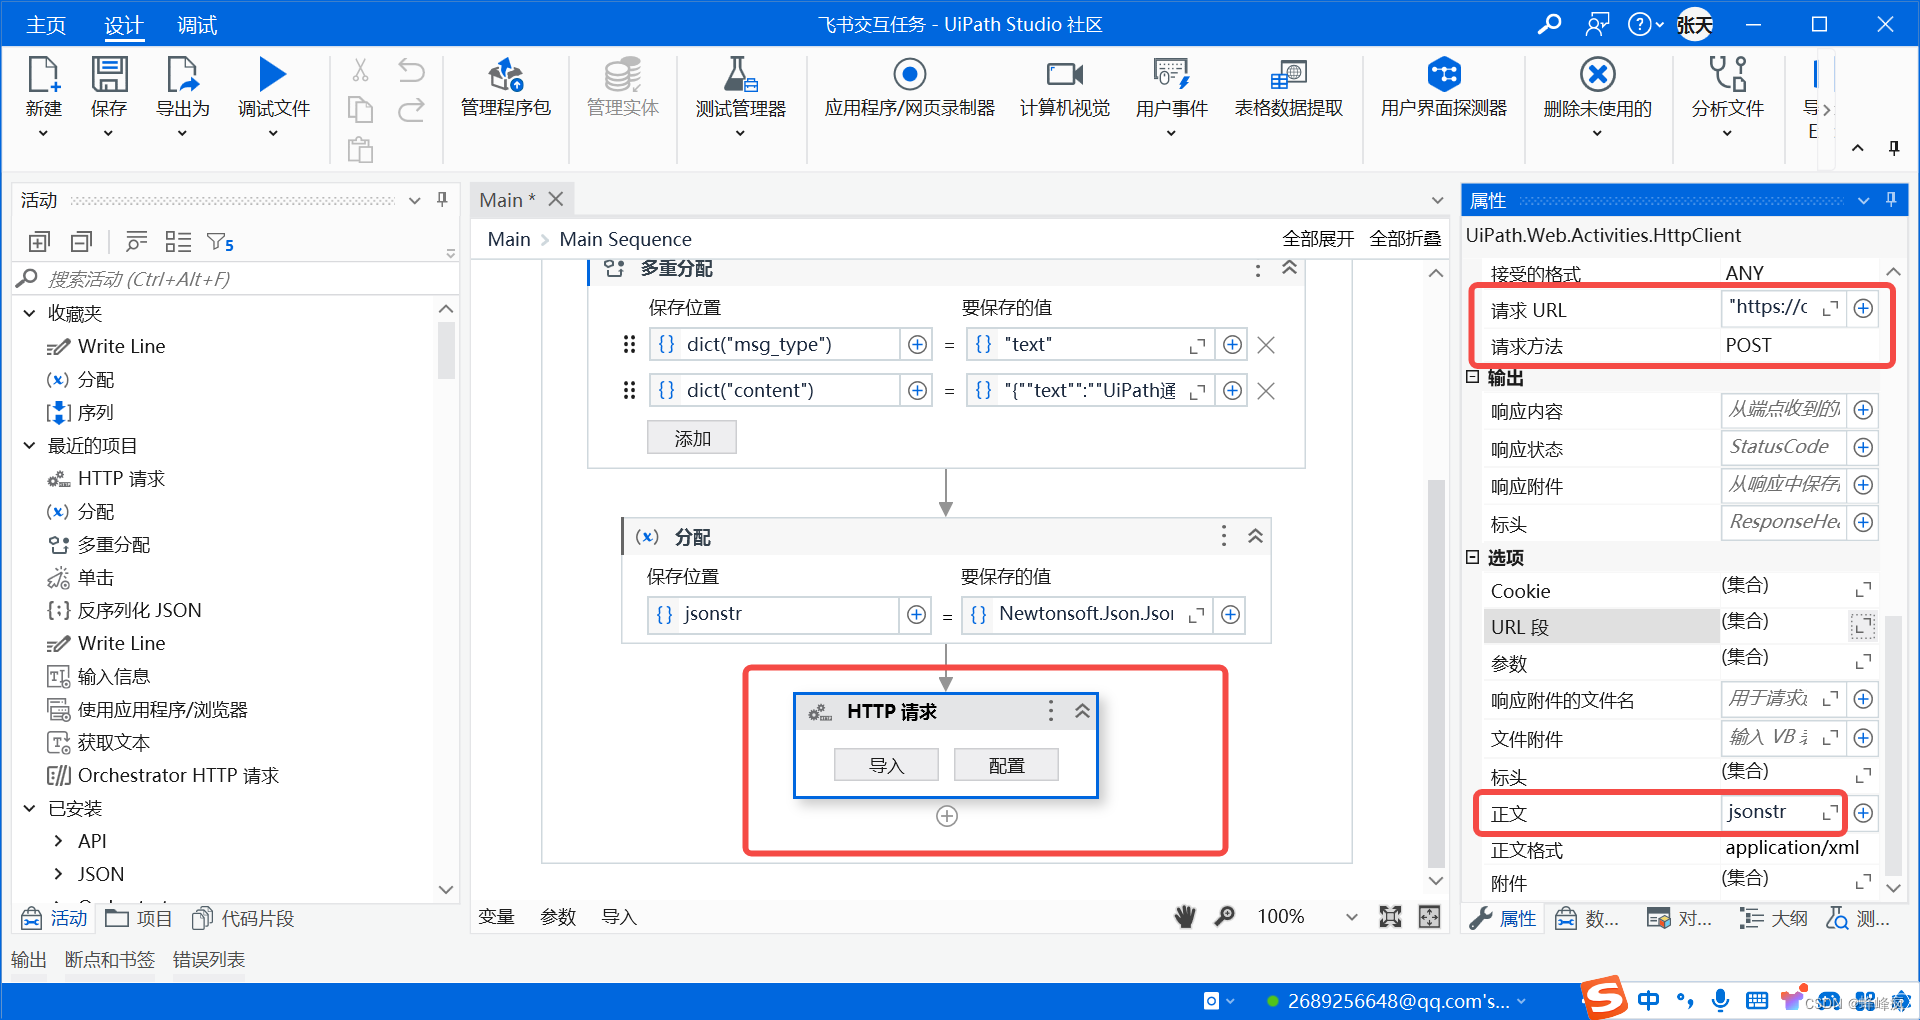Click plus button next to 正文 jsonstr field

click(1863, 813)
